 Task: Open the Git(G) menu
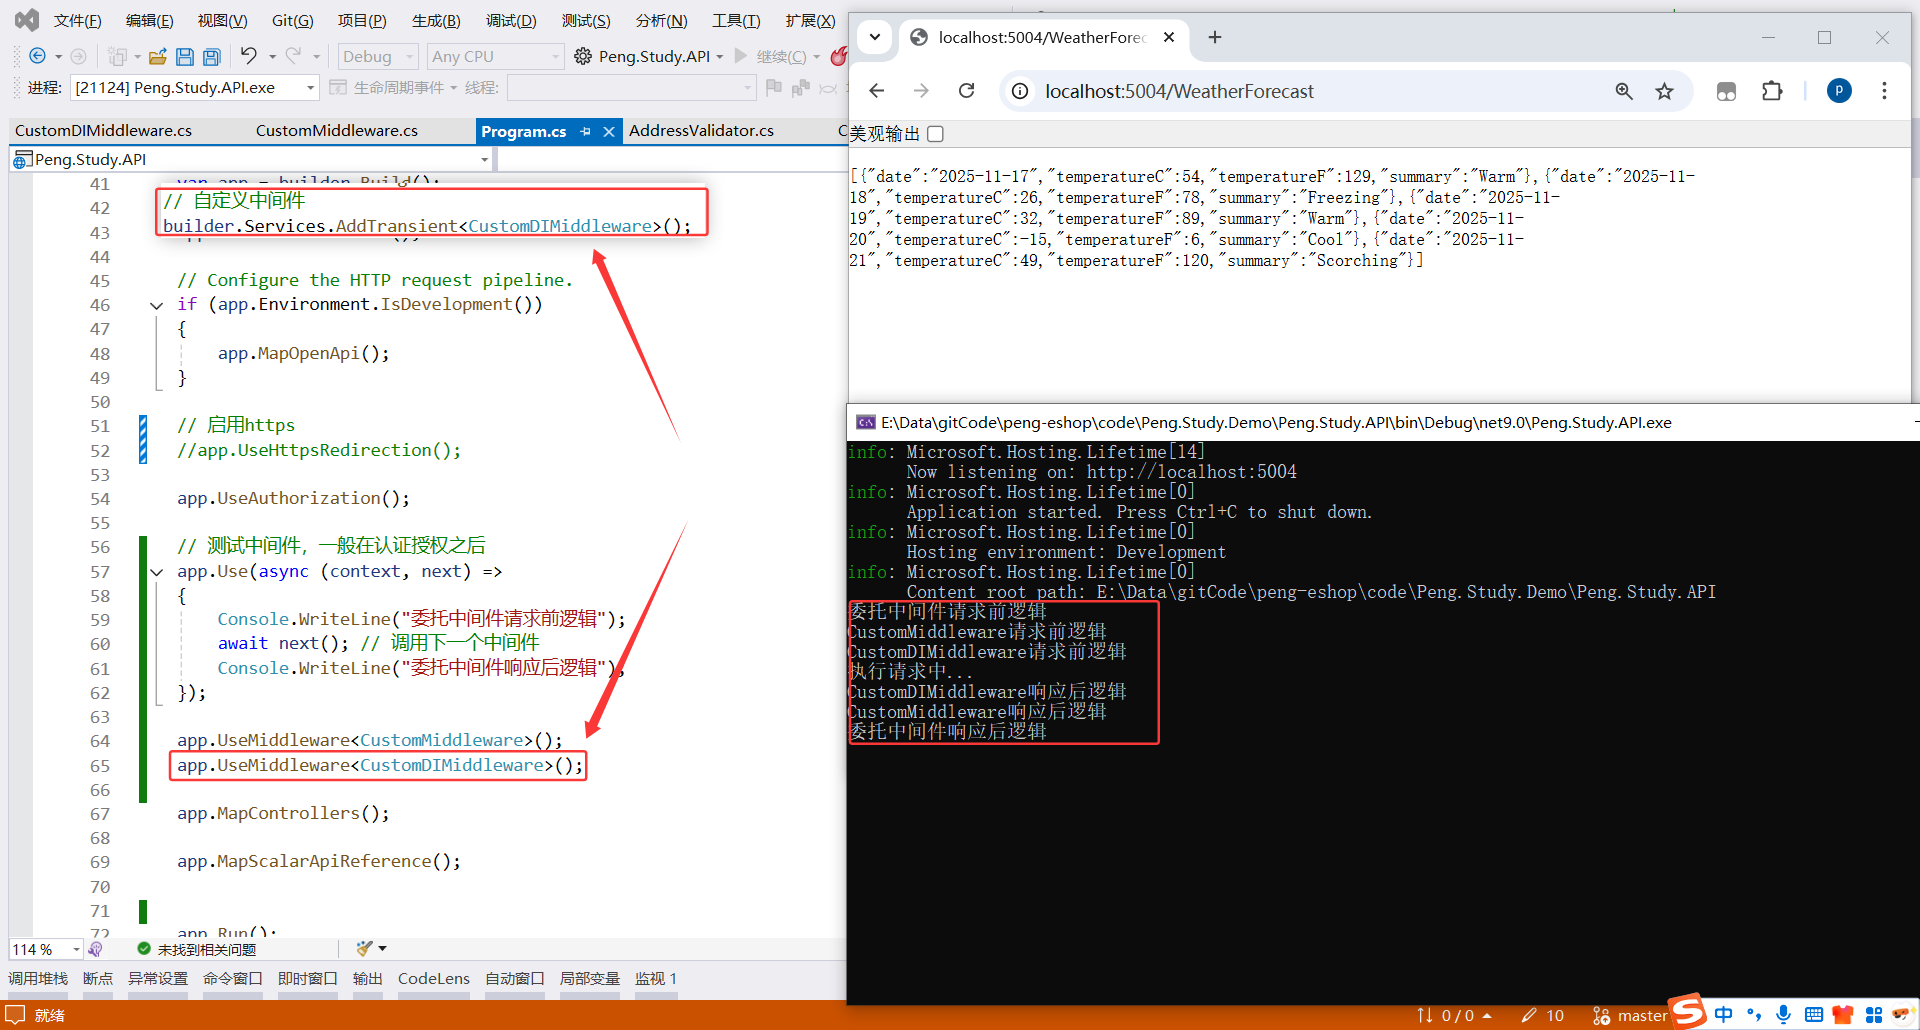click(x=293, y=20)
